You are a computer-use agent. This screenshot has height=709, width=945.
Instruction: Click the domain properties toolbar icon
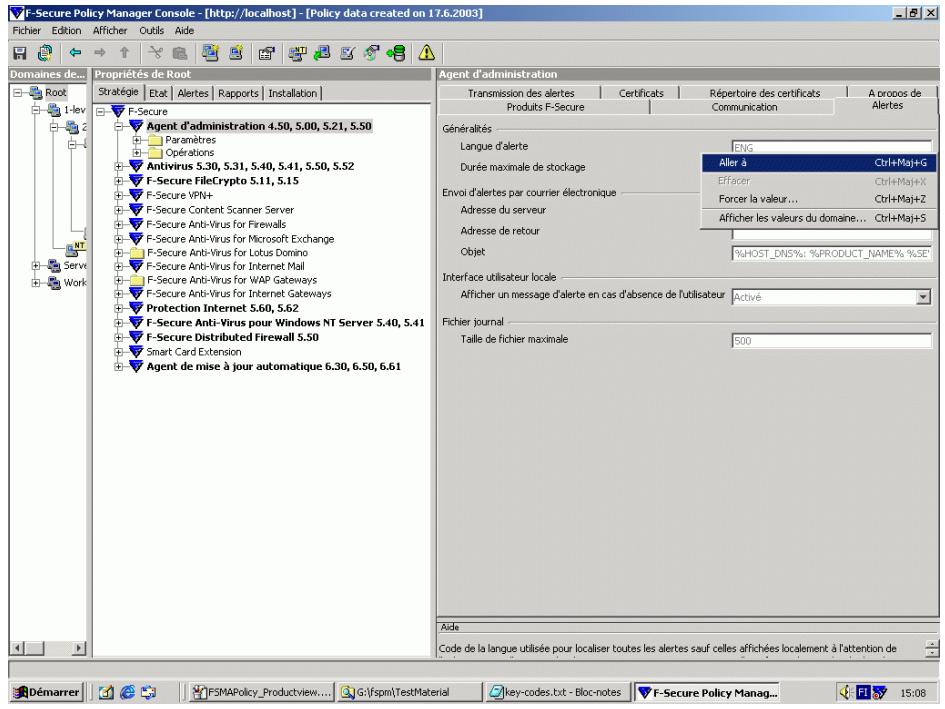(266, 53)
